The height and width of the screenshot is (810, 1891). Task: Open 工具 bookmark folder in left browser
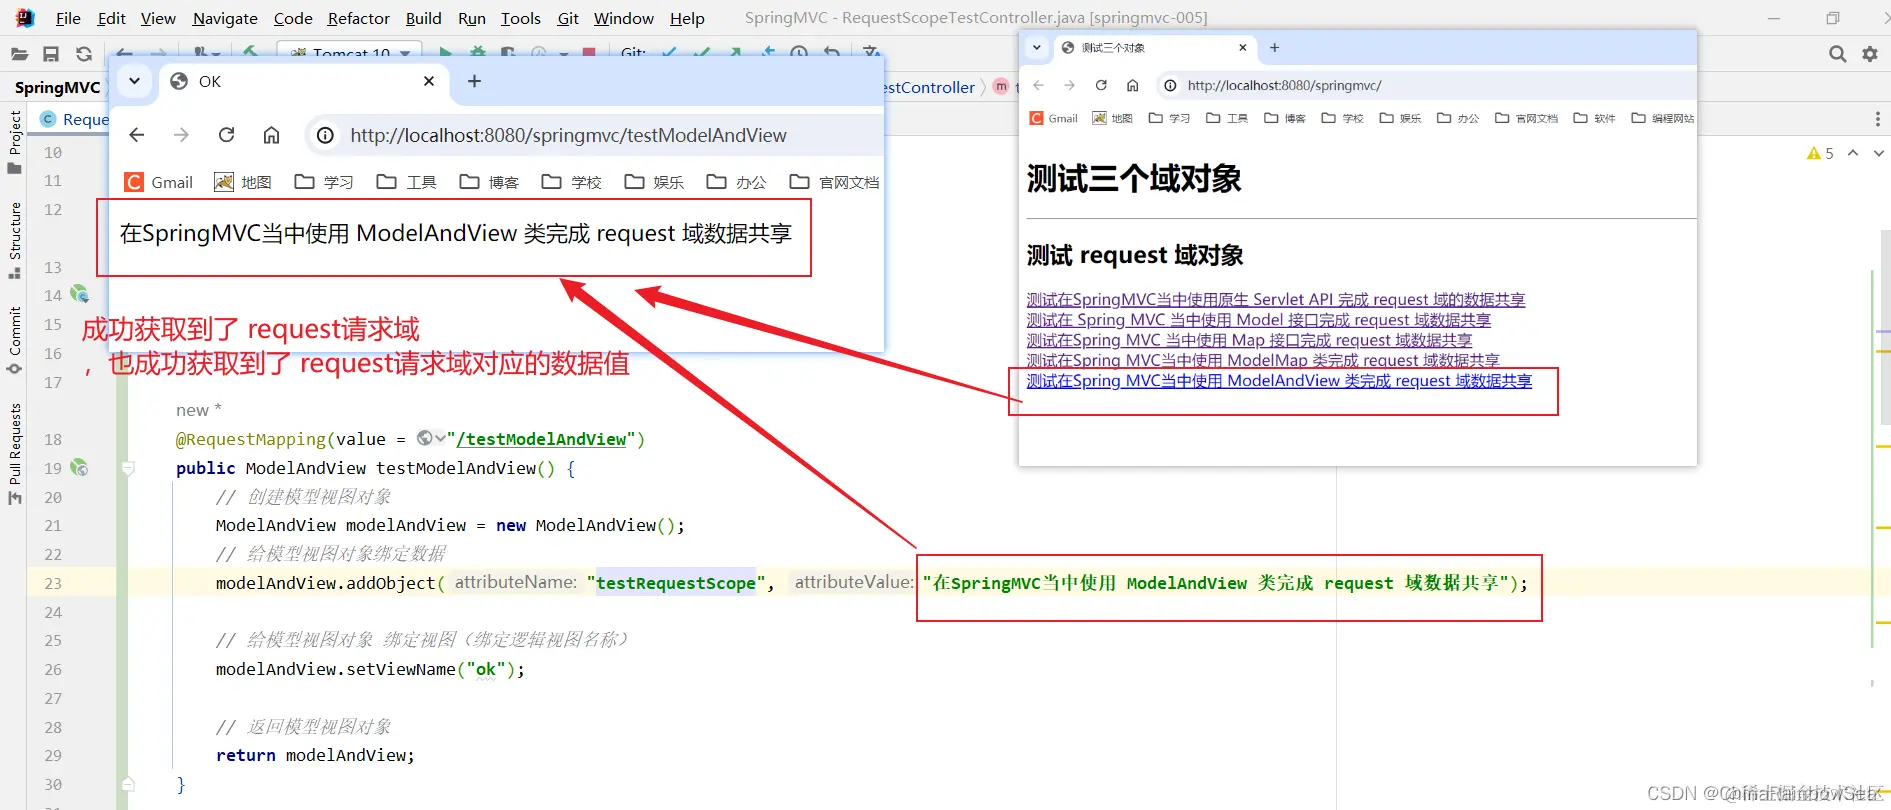[x=407, y=182]
